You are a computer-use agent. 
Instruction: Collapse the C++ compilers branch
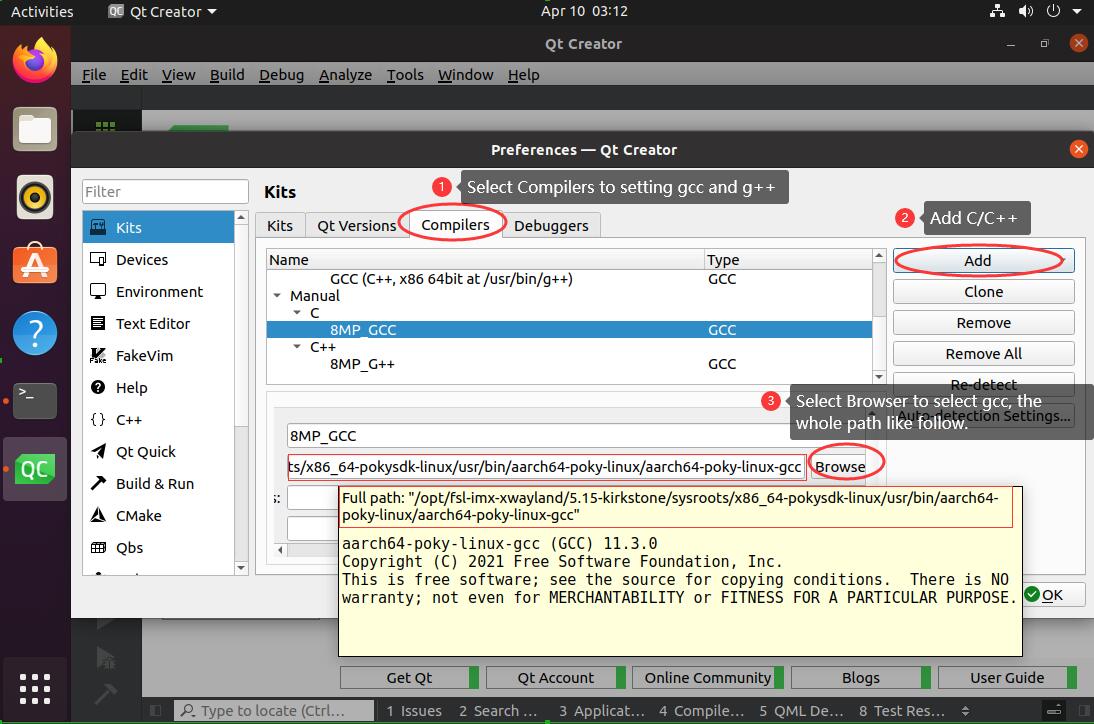coord(297,347)
